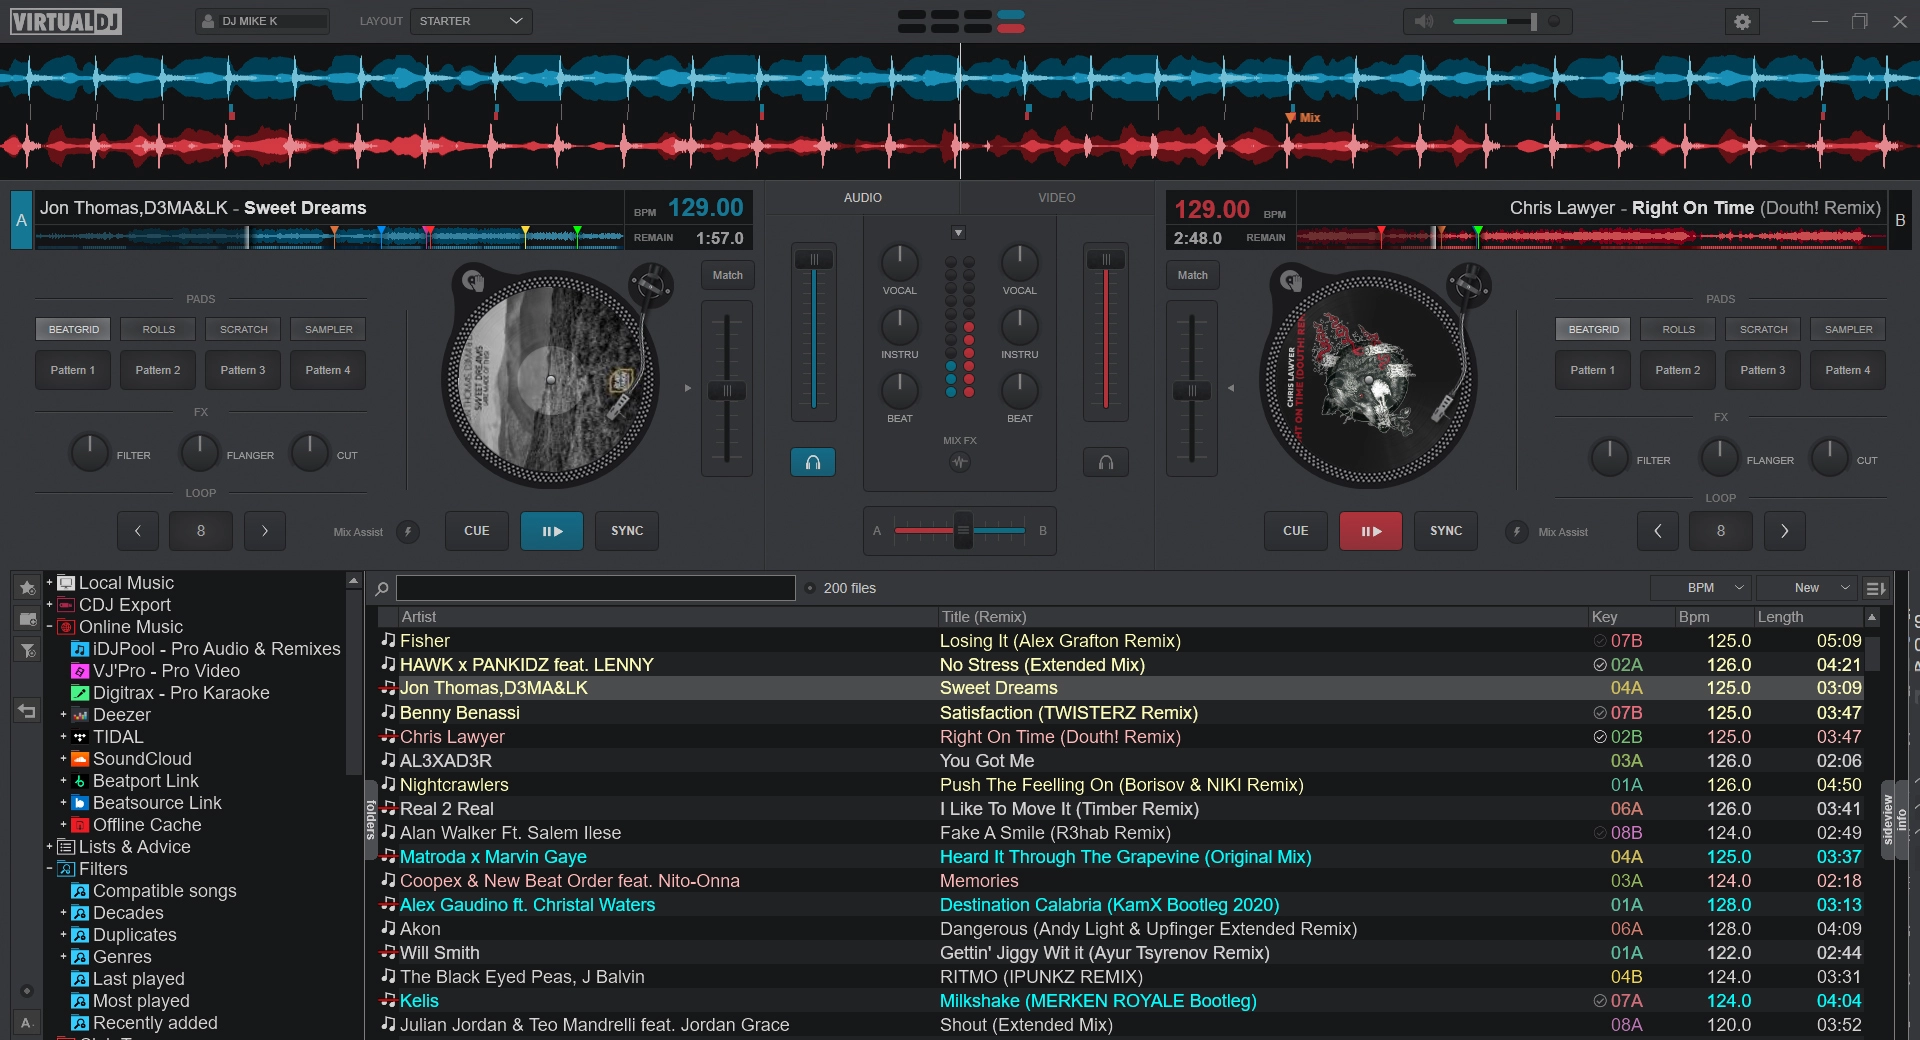Open the Favorites icon in the browser sidebar
Image resolution: width=1920 pixels, height=1040 pixels.
click(x=27, y=589)
